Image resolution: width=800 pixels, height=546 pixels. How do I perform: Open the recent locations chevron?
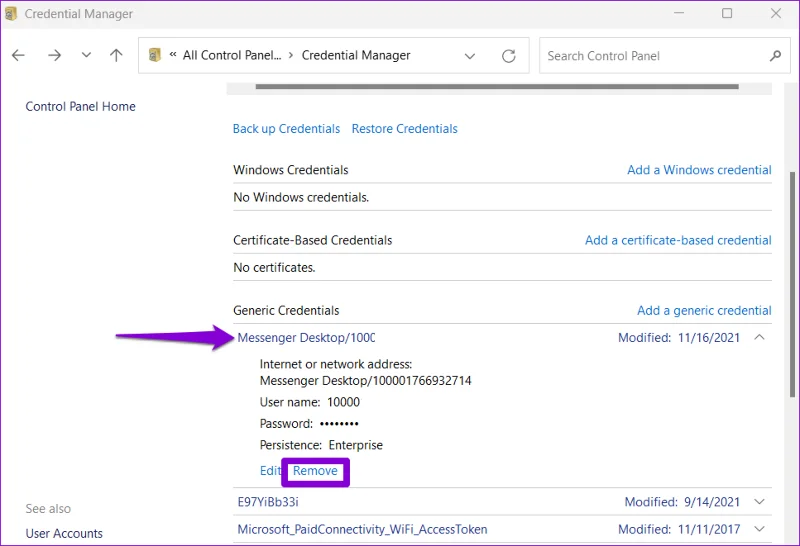(x=86, y=55)
